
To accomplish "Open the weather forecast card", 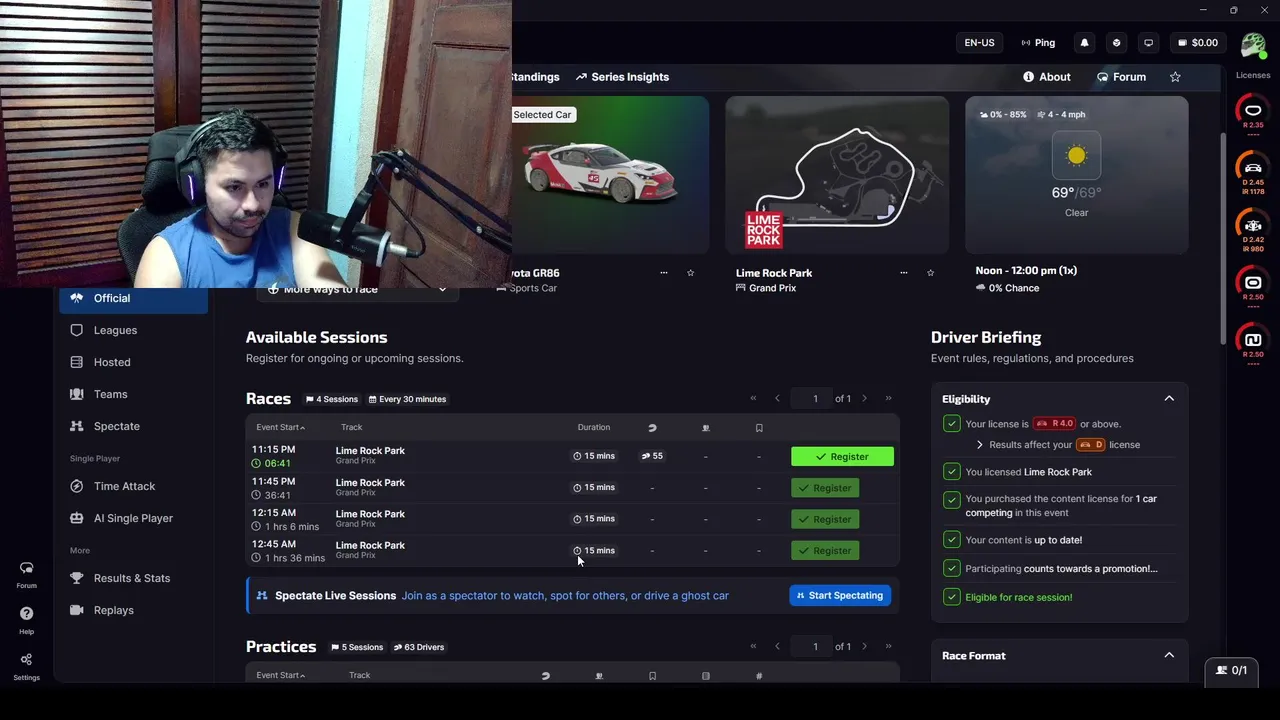I will click(x=1077, y=175).
